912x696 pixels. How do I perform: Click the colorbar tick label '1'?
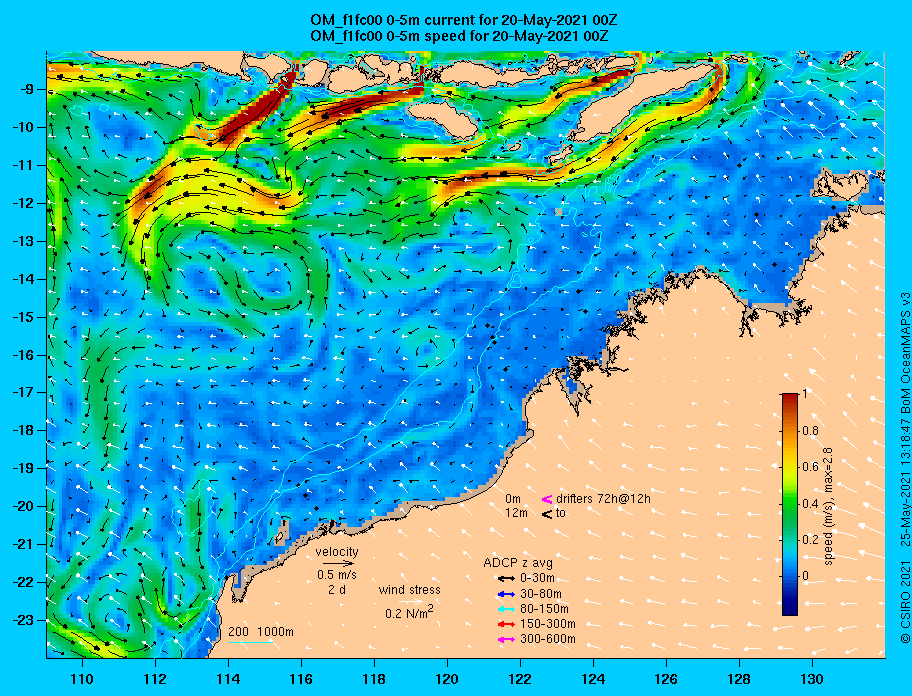pos(804,394)
